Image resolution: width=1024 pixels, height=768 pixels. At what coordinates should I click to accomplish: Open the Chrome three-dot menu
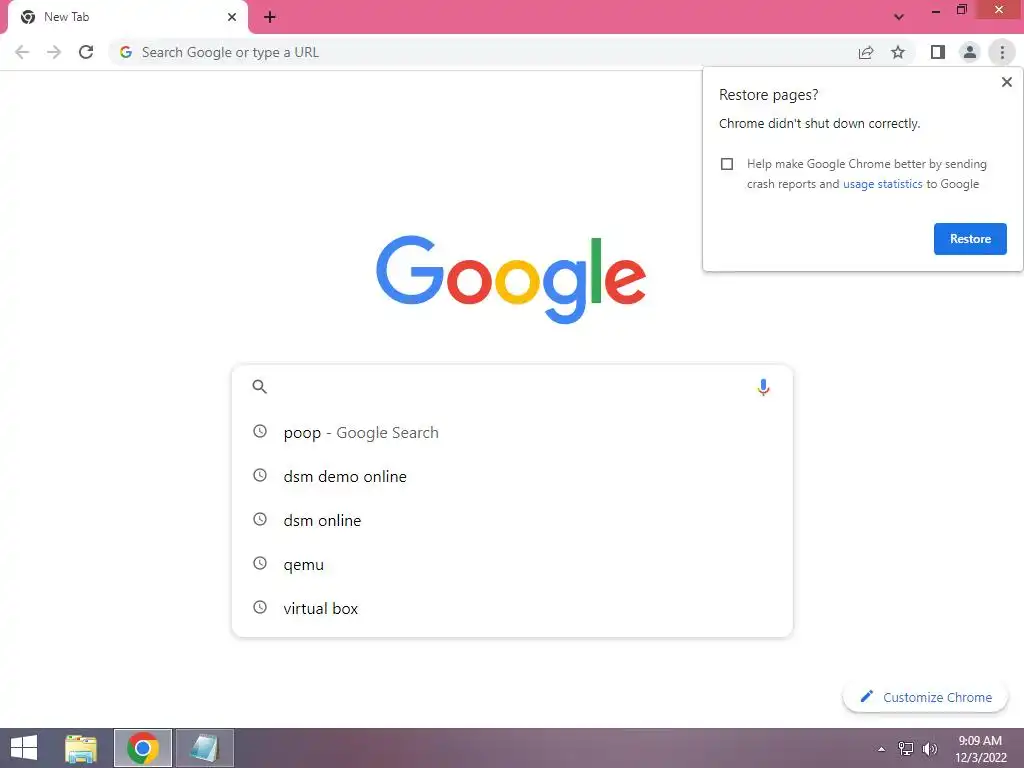click(x=1002, y=52)
